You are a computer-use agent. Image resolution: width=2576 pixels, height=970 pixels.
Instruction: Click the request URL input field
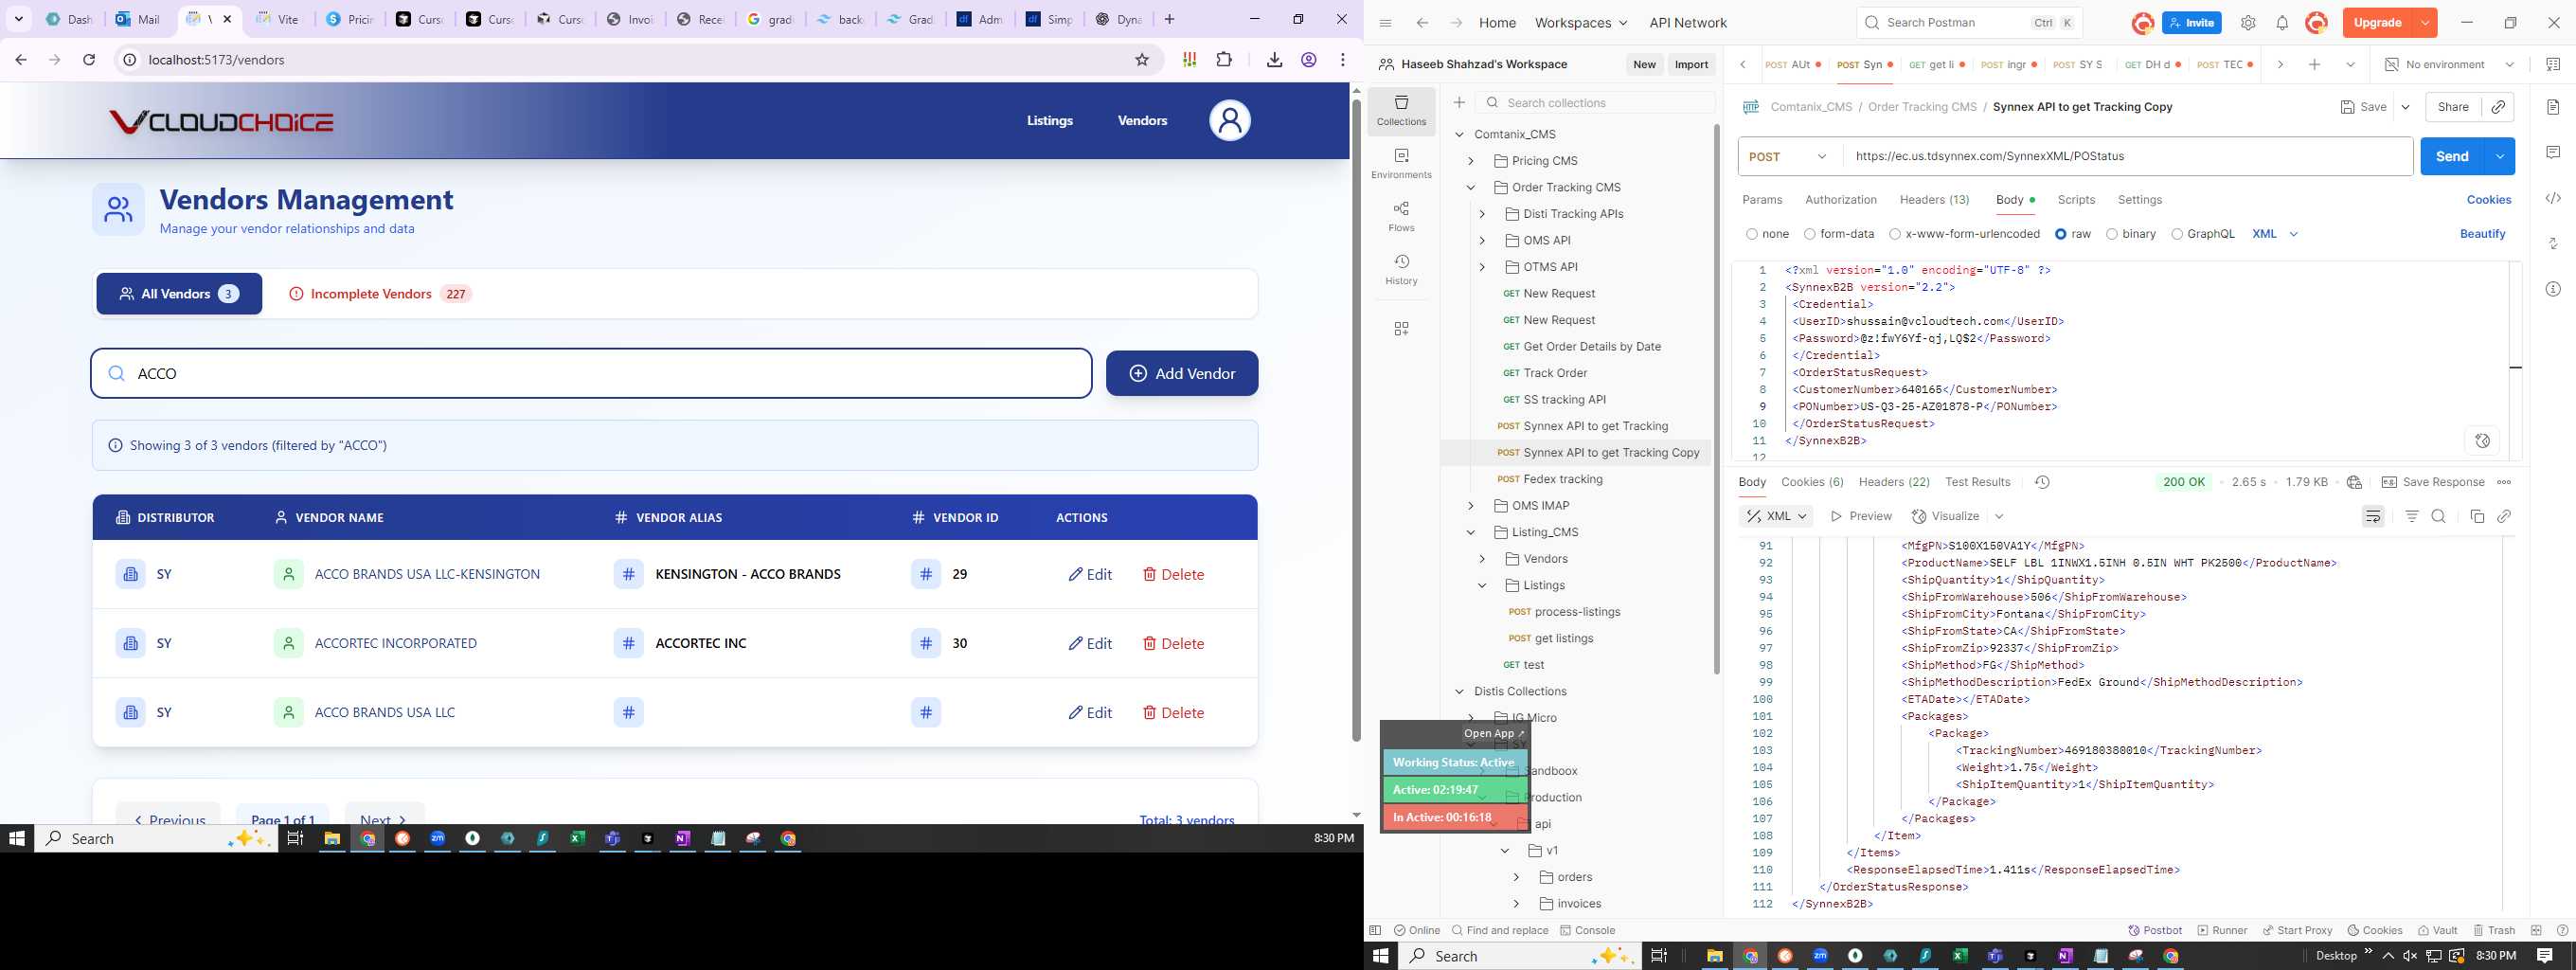point(2127,156)
